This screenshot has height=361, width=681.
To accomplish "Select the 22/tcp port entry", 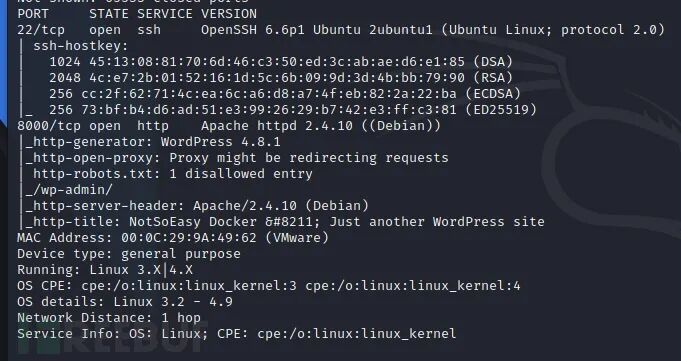I will click(41, 30).
